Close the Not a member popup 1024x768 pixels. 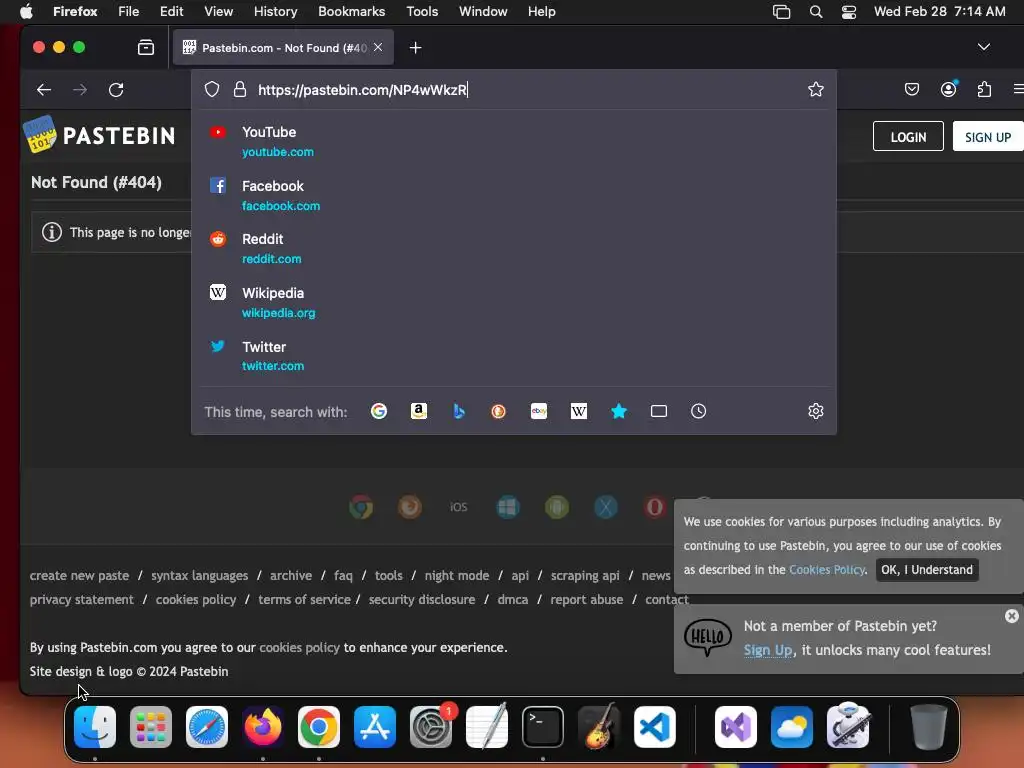pyautogui.click(x=1012, y=616)
